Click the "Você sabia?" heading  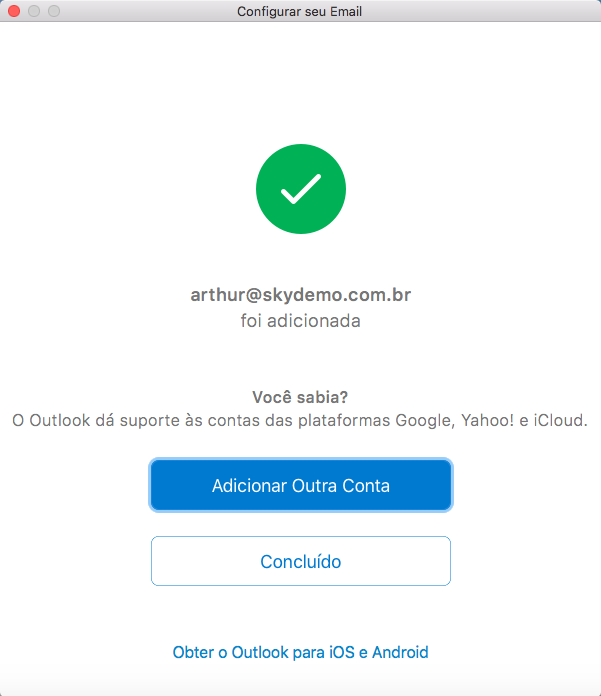click(x=301, y=396)
